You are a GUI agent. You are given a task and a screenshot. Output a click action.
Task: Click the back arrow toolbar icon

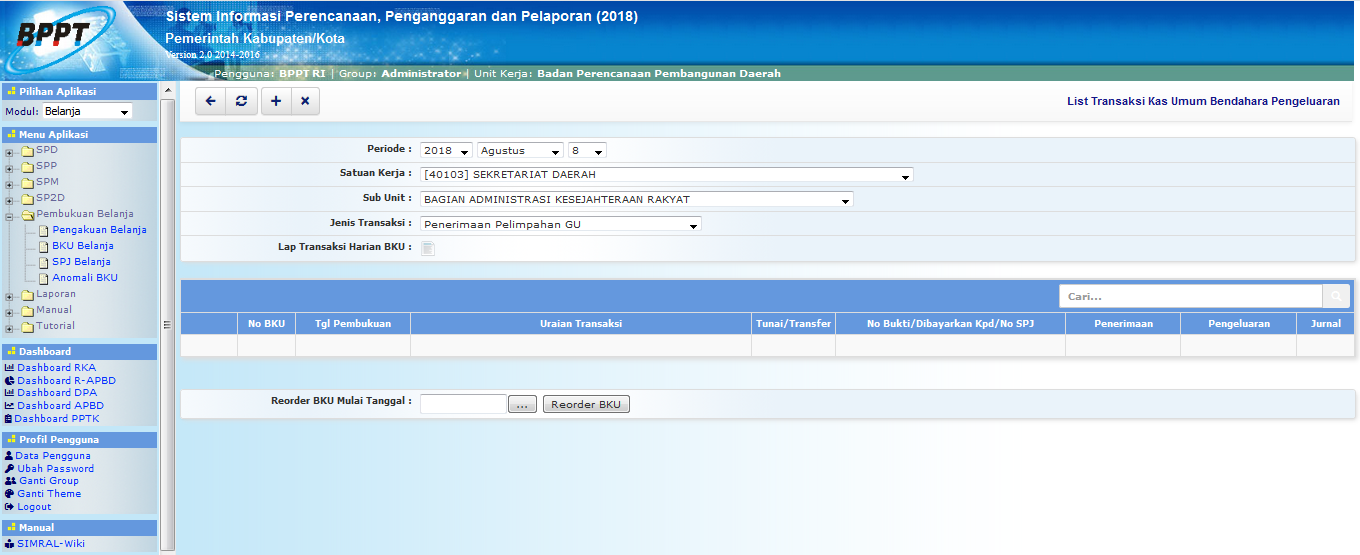click(x=210, y=101)
